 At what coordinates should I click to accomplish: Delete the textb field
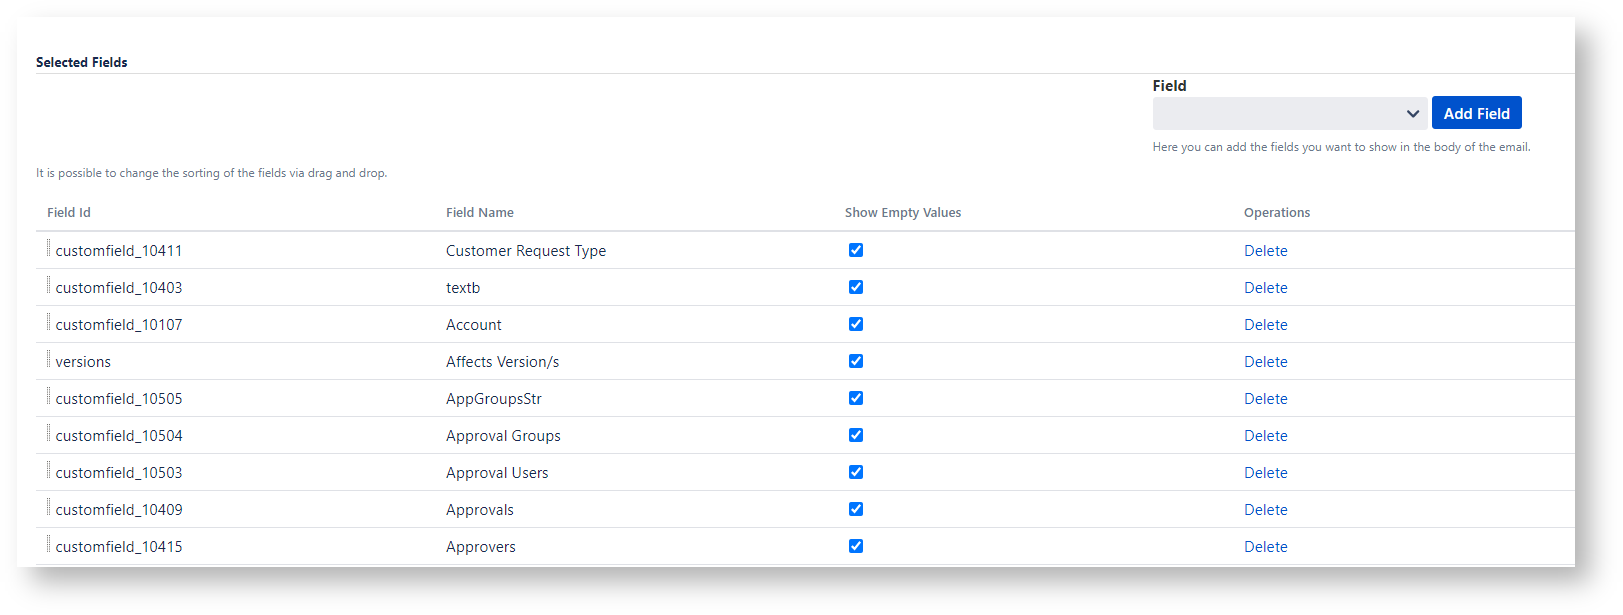(1265, 288)
